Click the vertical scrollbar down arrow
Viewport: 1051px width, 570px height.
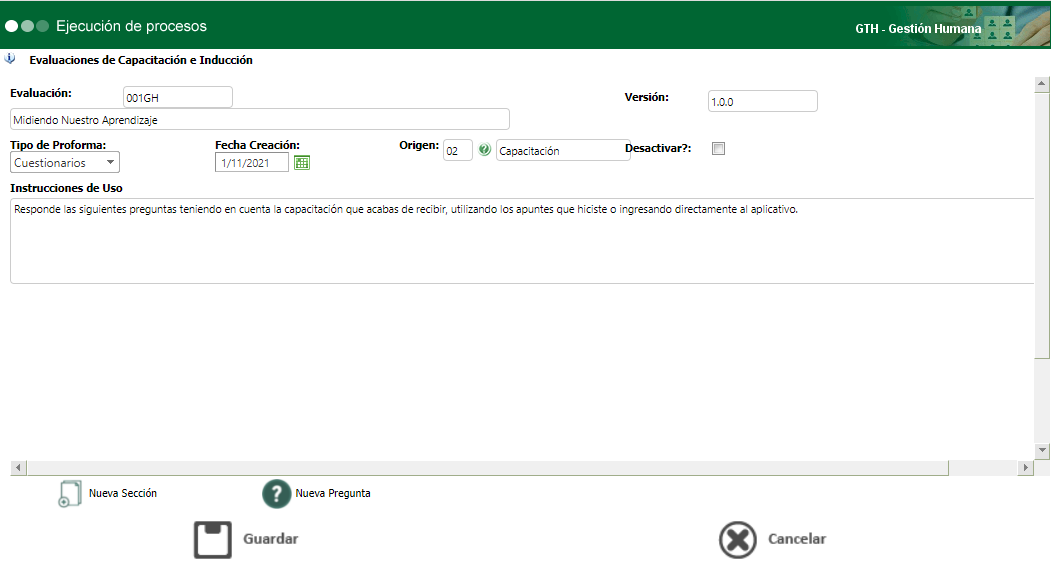pyautogui.click(x=1042, y=450)
